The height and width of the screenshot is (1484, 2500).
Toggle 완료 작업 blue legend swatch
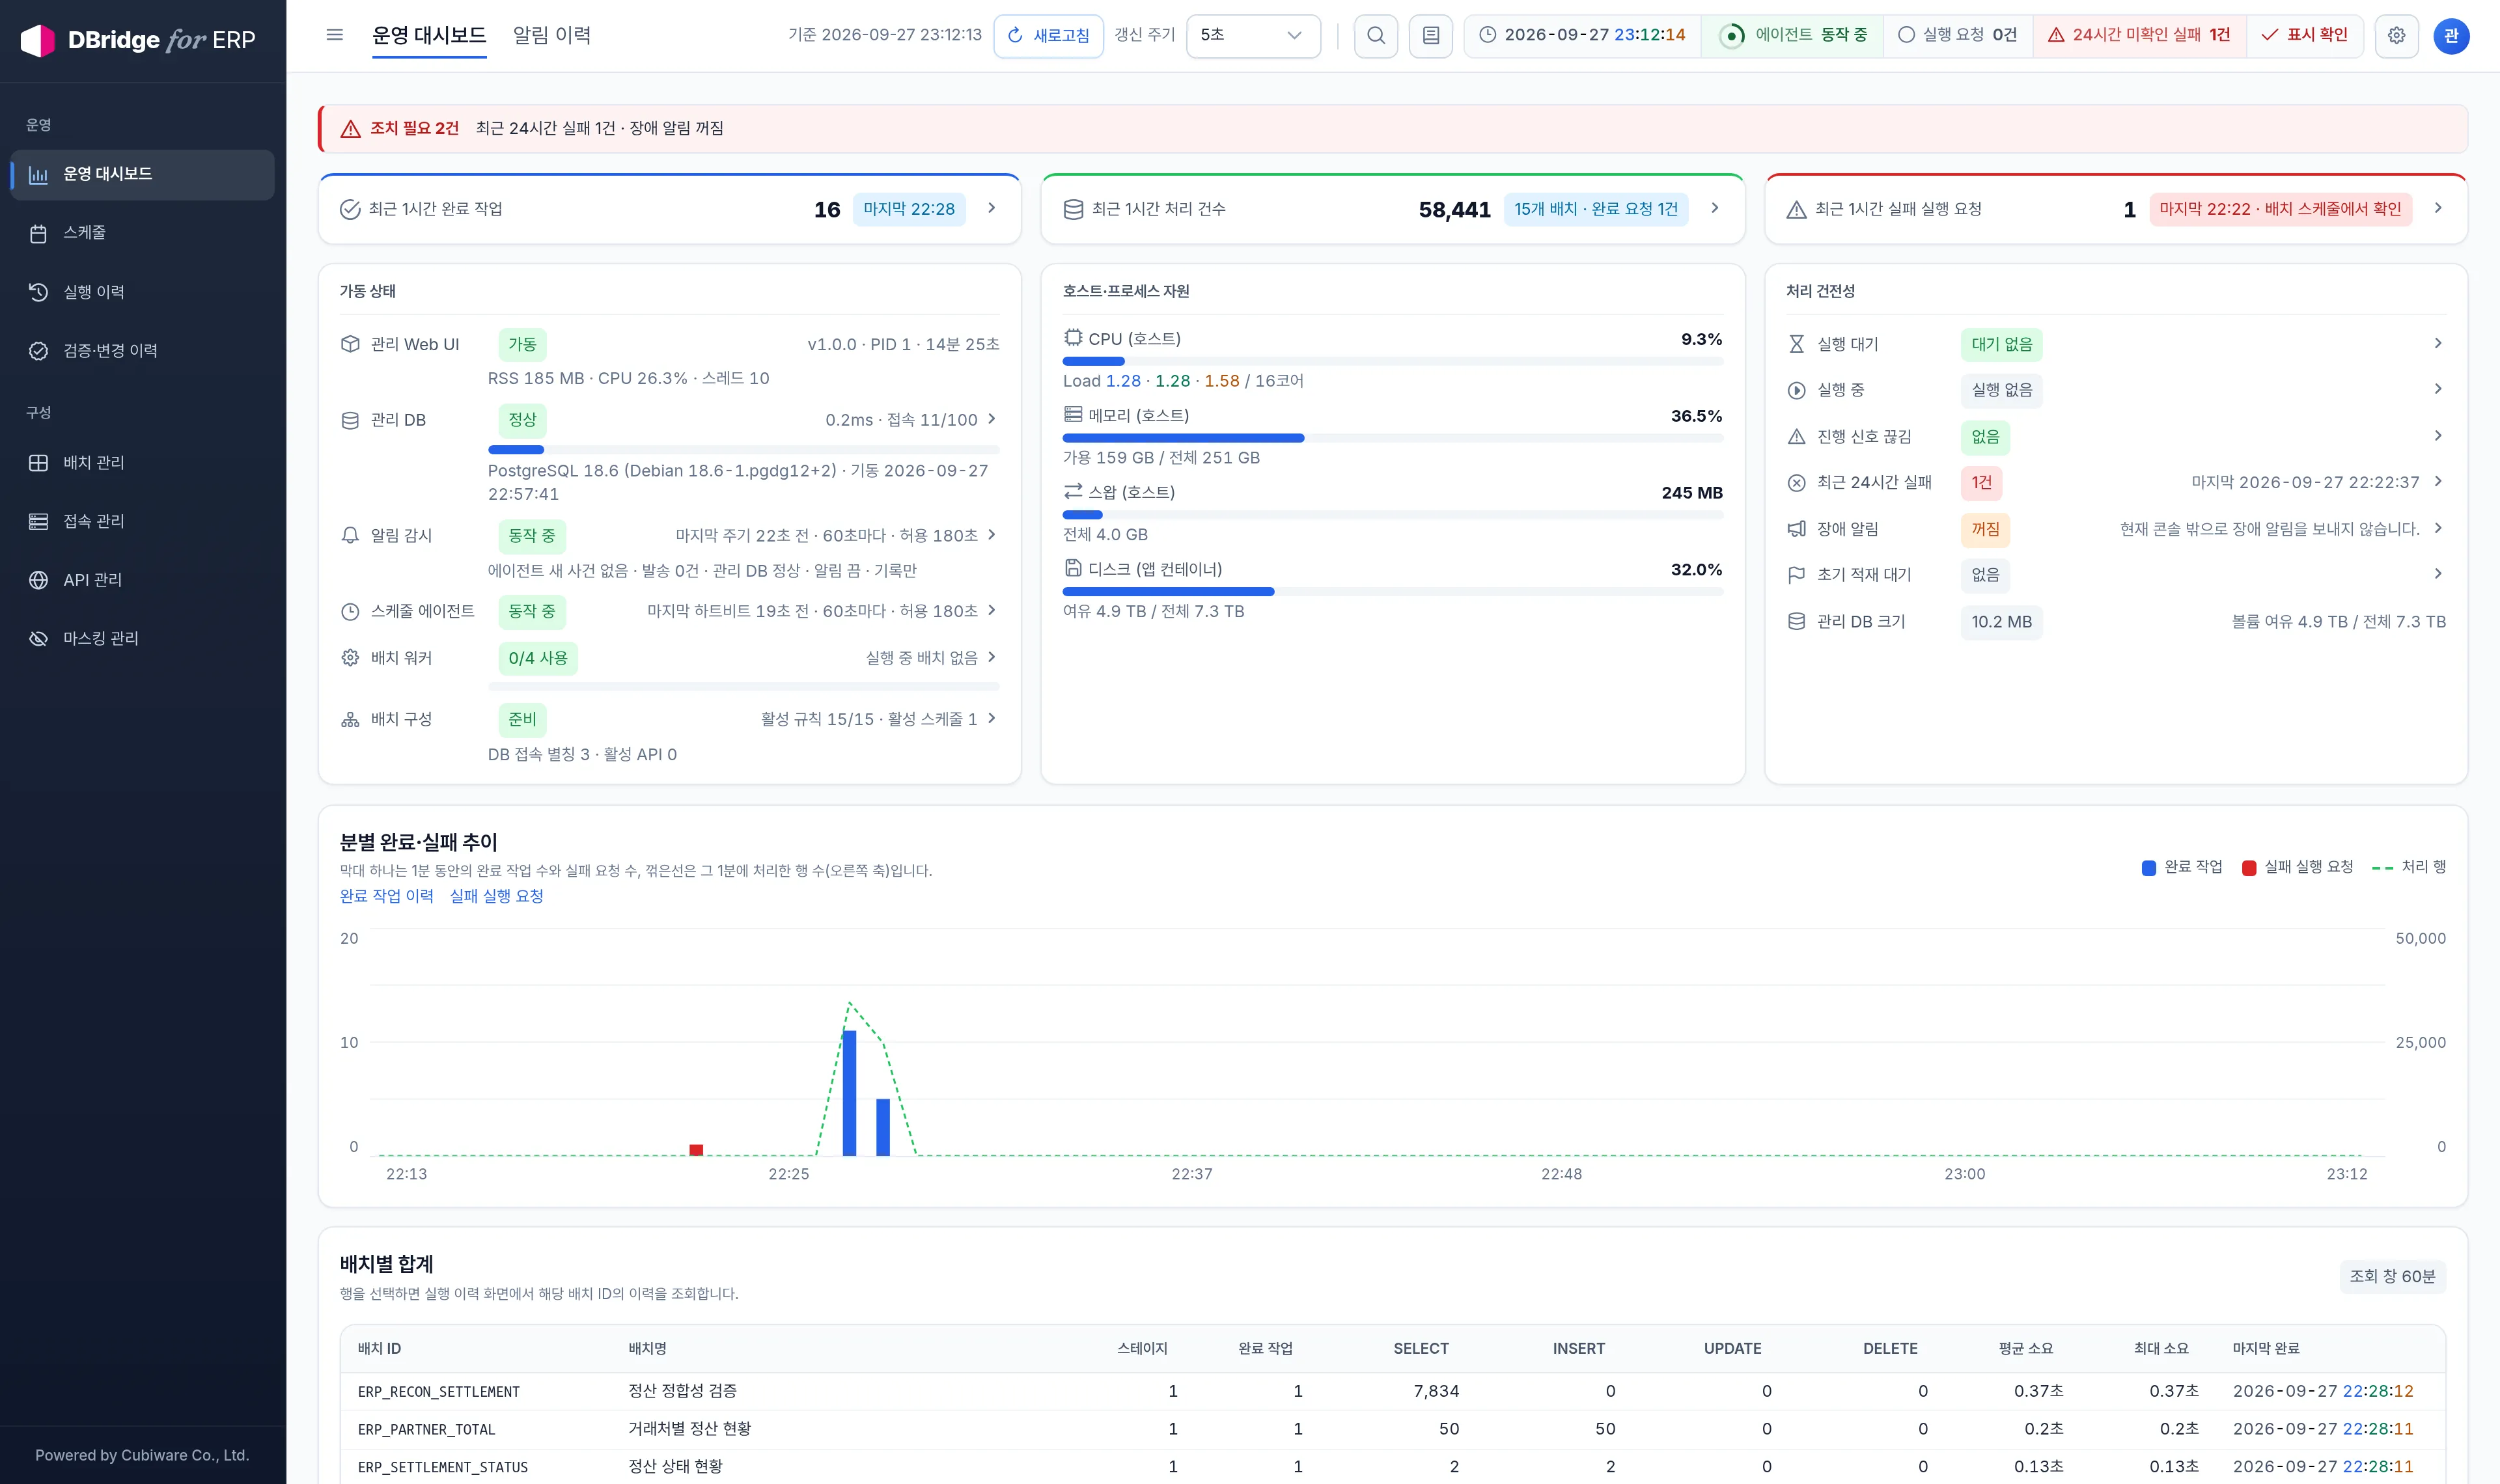tap(2148, 868)
